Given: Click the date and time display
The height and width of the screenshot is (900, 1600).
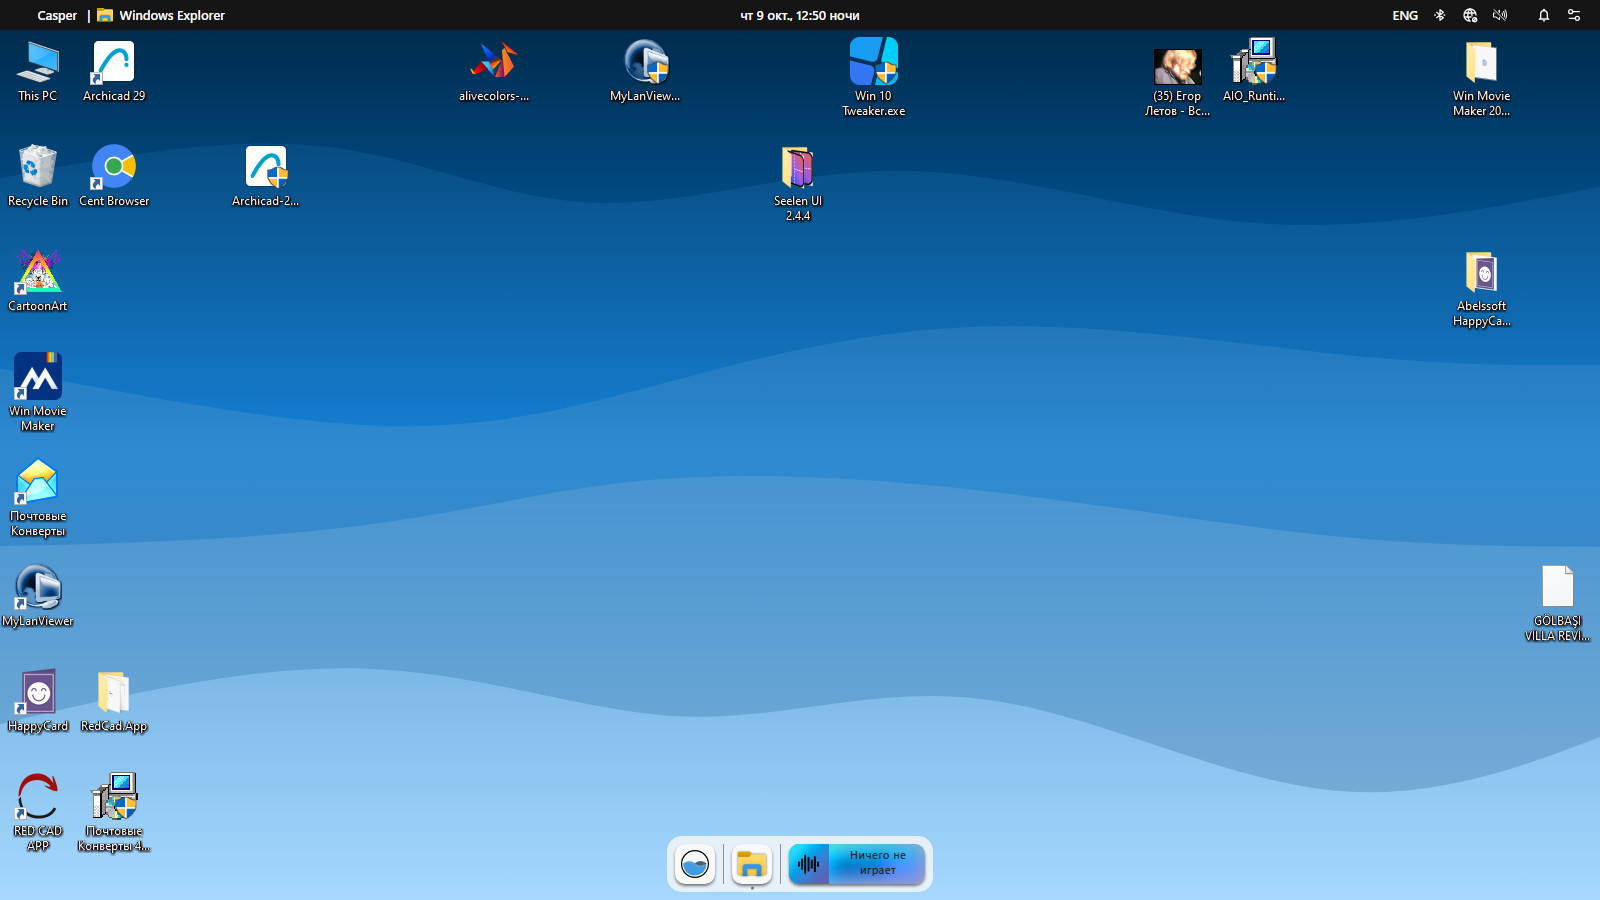Looking at the screenshot, I should pos(800,15).
